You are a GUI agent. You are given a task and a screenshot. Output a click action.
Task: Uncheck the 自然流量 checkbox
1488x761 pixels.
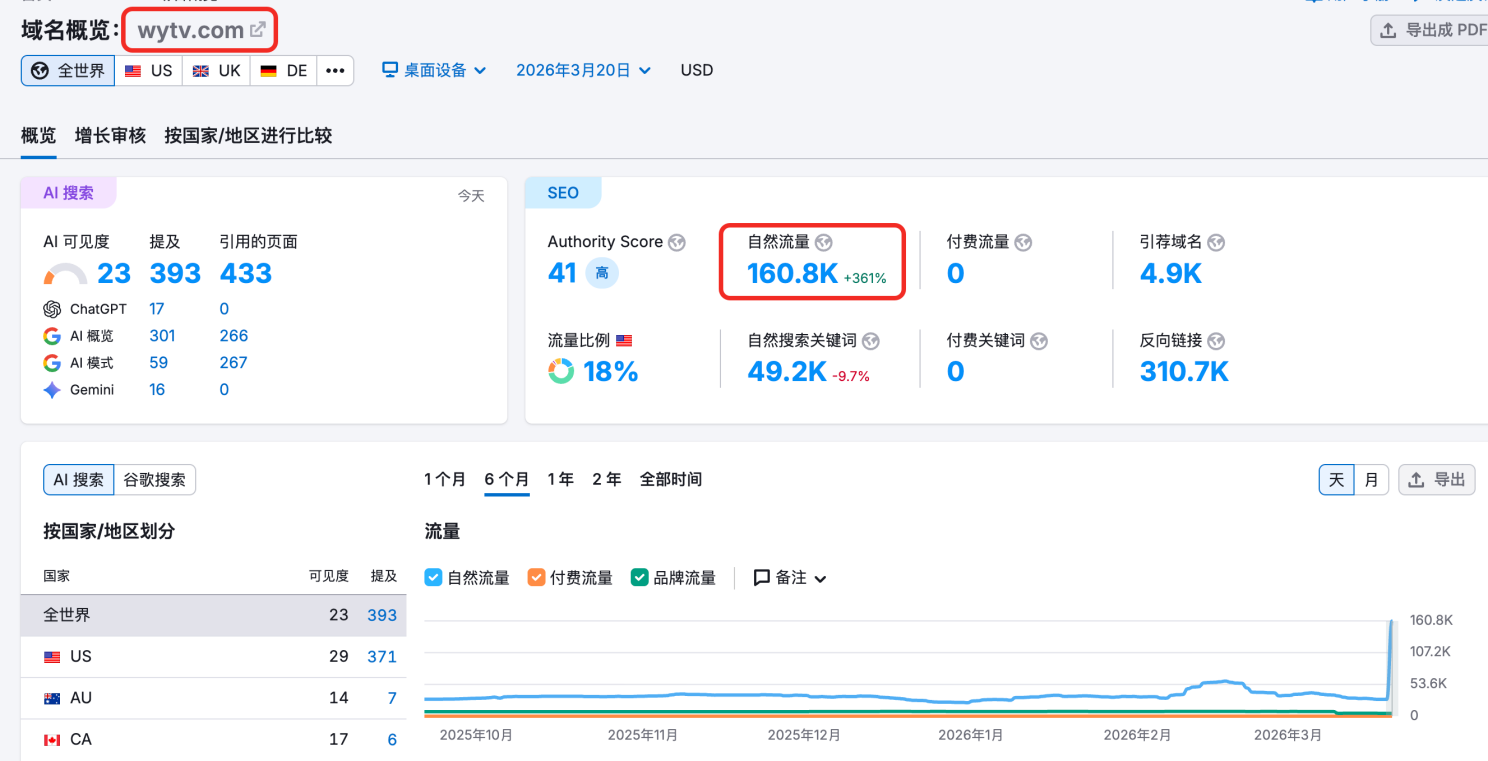[x=433, y=577]
